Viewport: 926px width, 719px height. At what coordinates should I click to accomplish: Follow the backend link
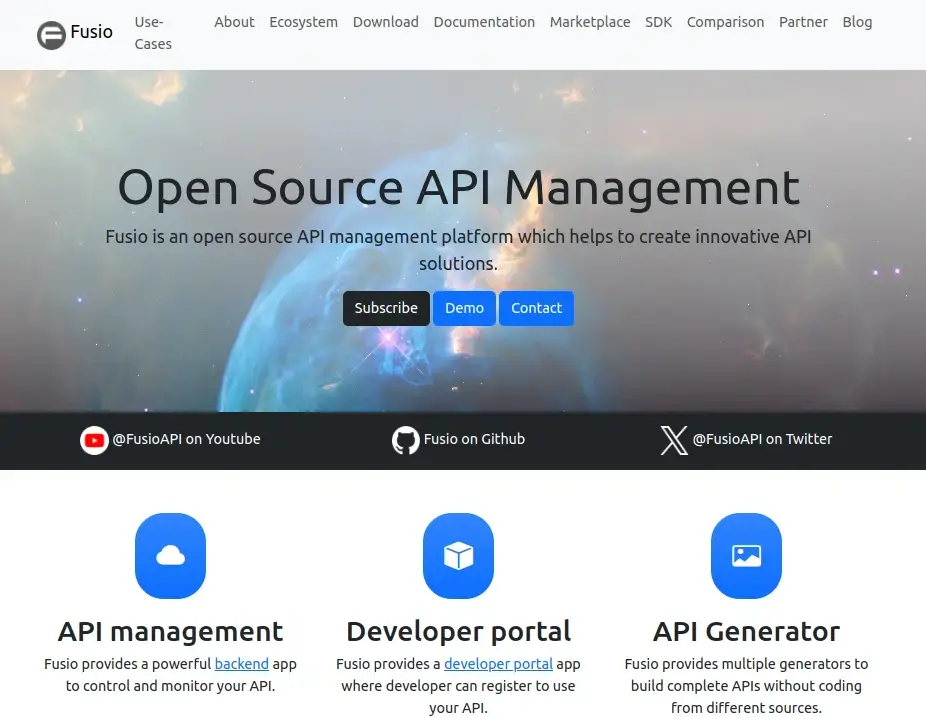(x=242, y=664)
